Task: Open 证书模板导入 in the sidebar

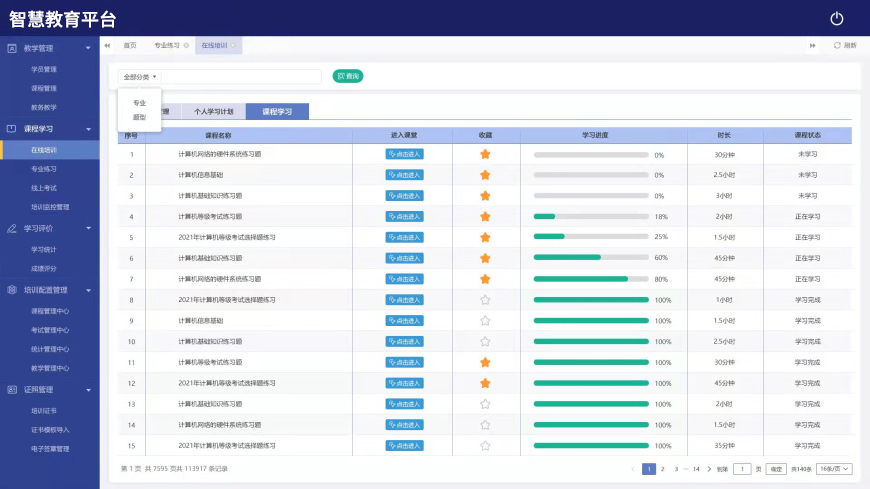Action: [x=50, y=430]
